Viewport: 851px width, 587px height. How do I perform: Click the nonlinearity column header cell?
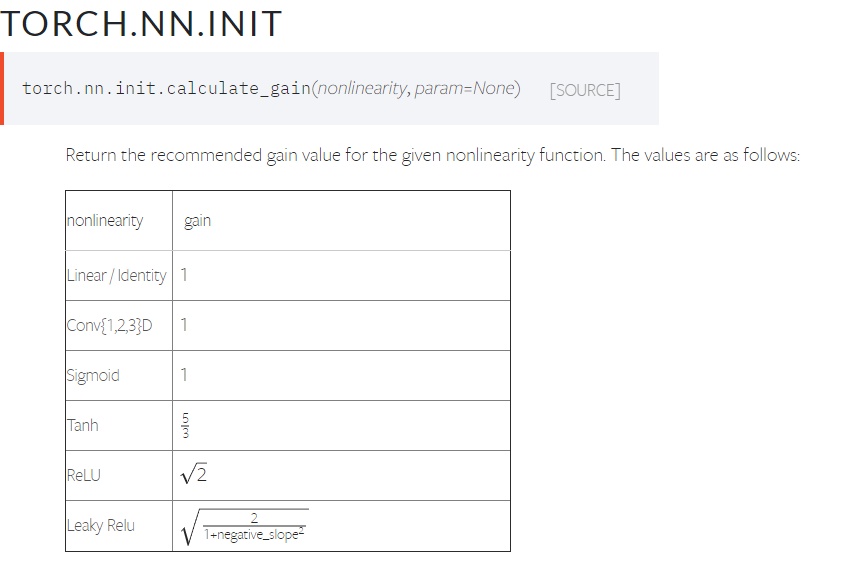119,221
